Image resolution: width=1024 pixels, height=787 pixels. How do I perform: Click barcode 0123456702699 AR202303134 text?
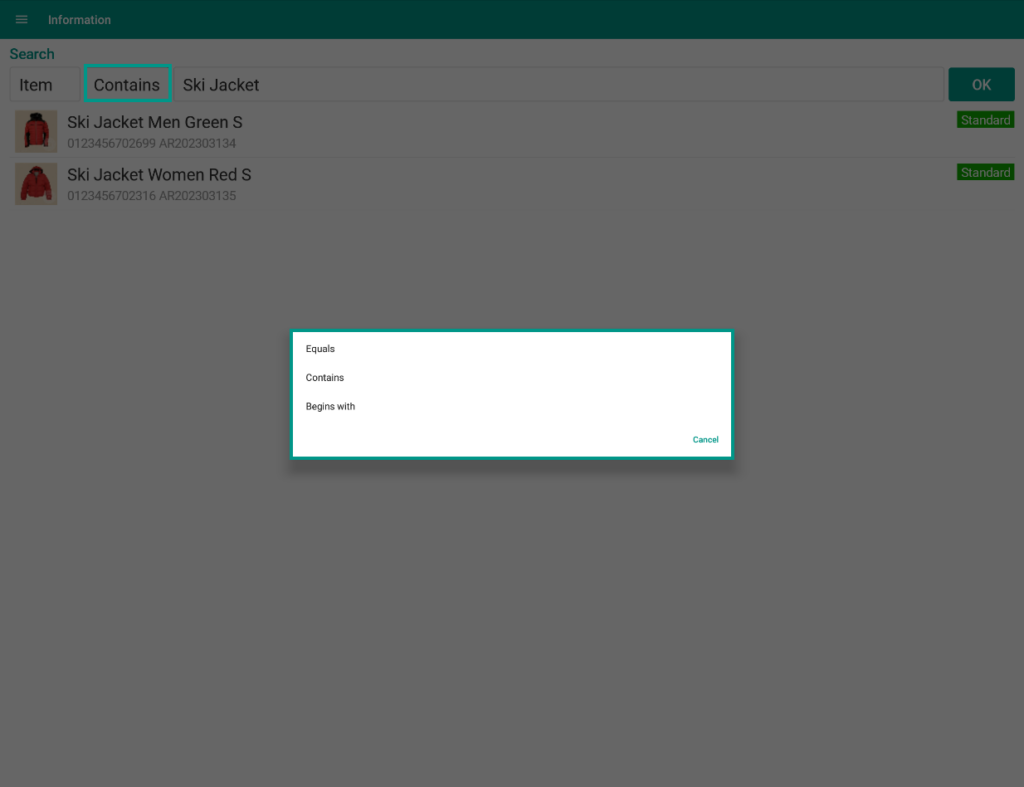151,144
